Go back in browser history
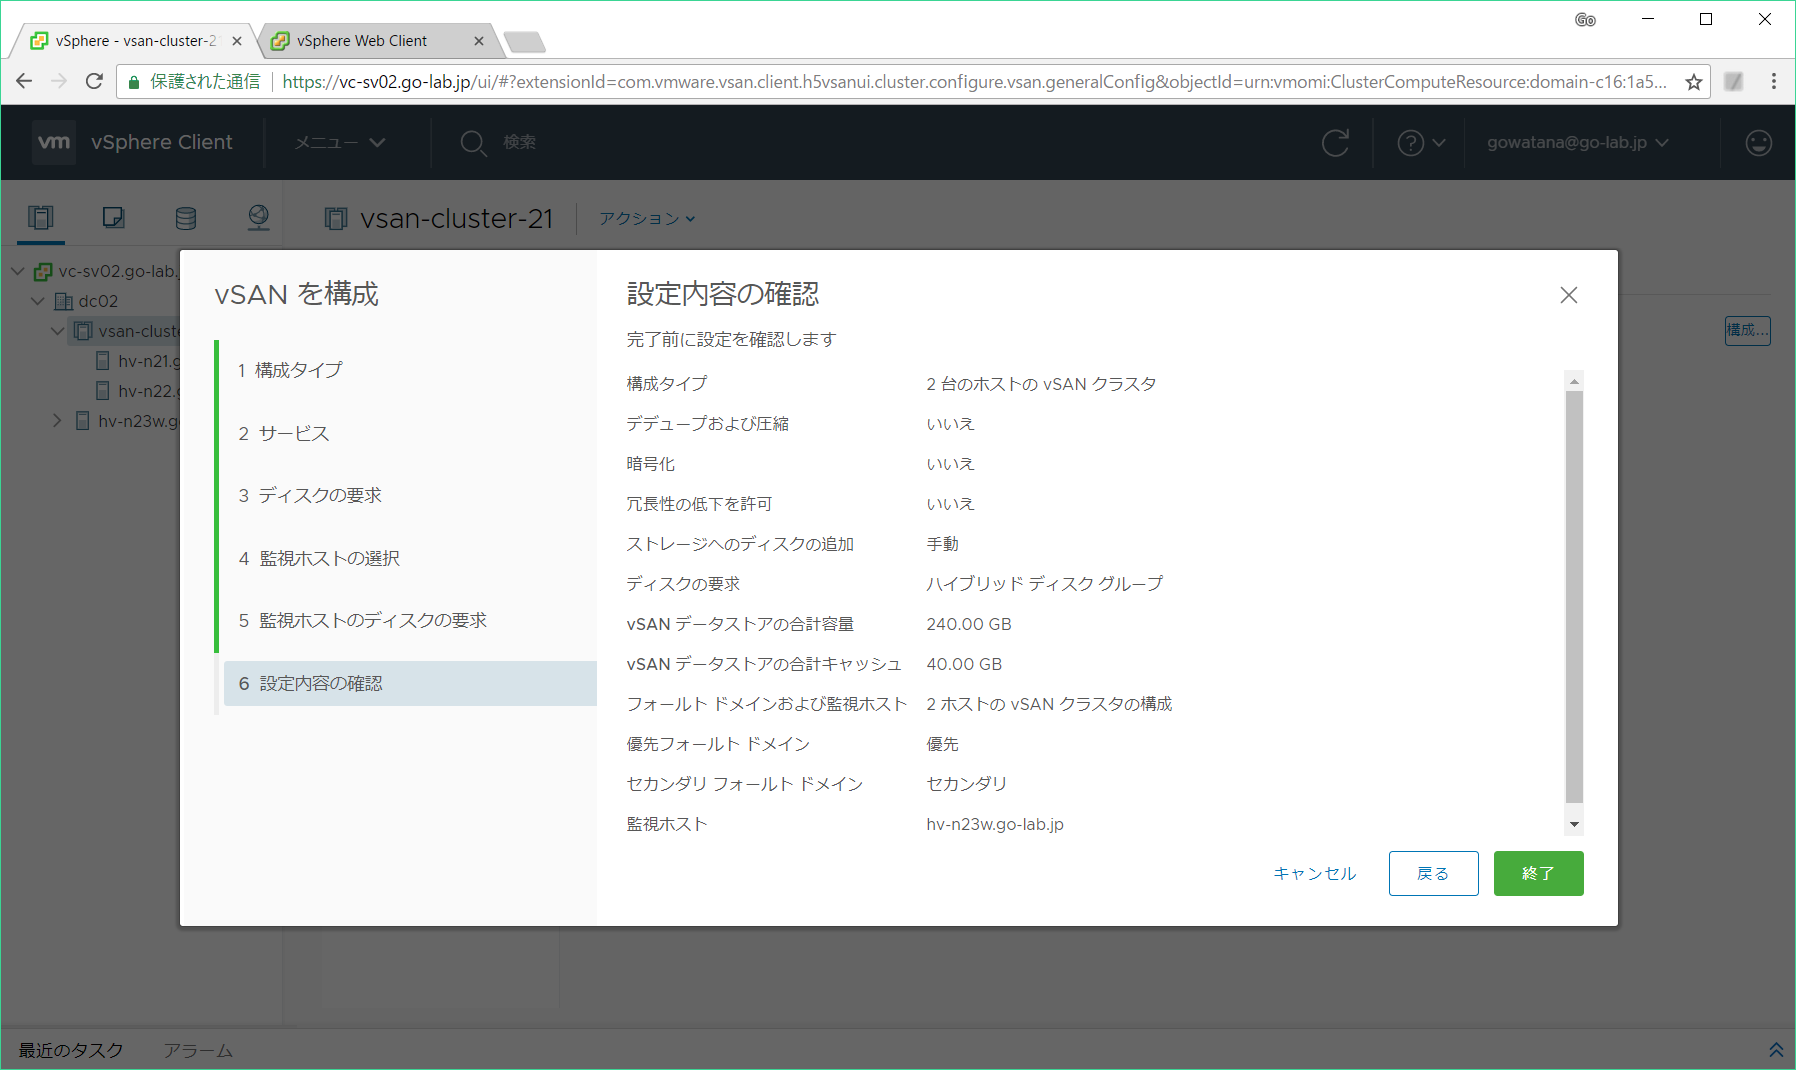 (x=25, y=81)
